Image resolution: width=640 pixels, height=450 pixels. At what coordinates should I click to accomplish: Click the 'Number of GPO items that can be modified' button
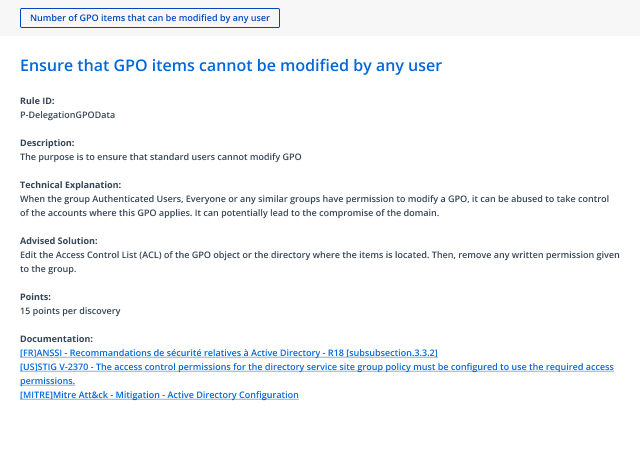(150, 18)
